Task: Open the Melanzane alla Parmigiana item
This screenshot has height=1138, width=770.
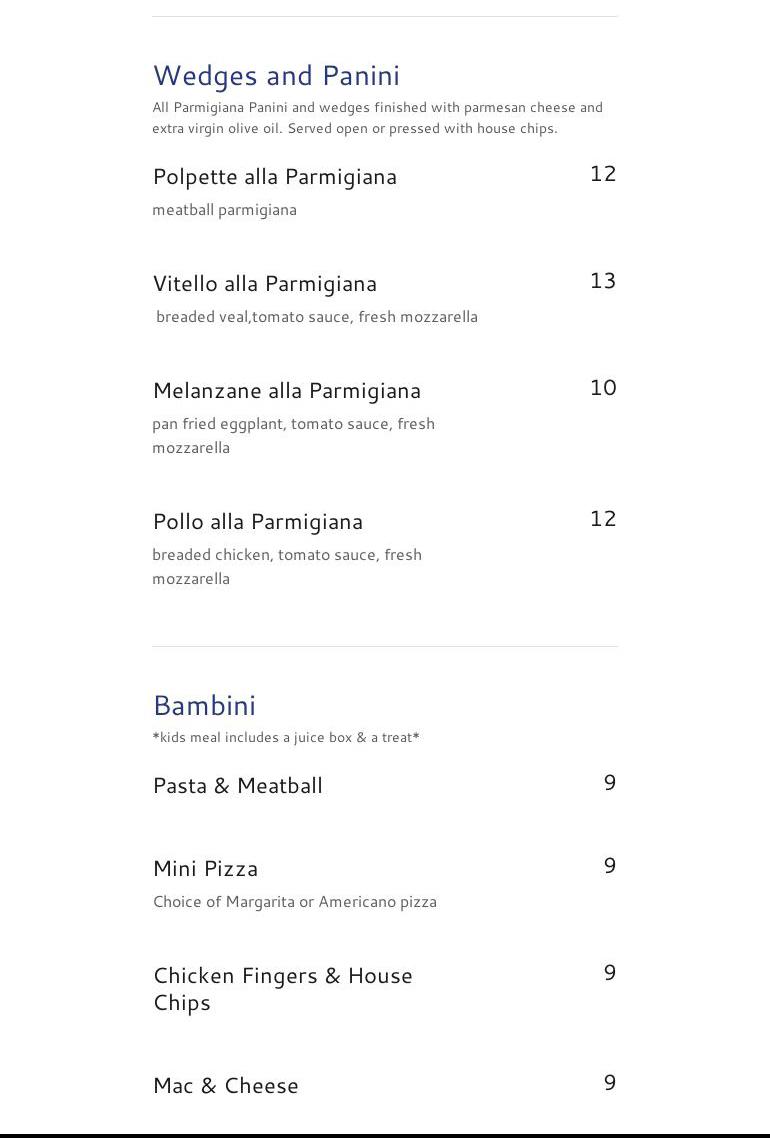Action: click(x=287, y=391)
